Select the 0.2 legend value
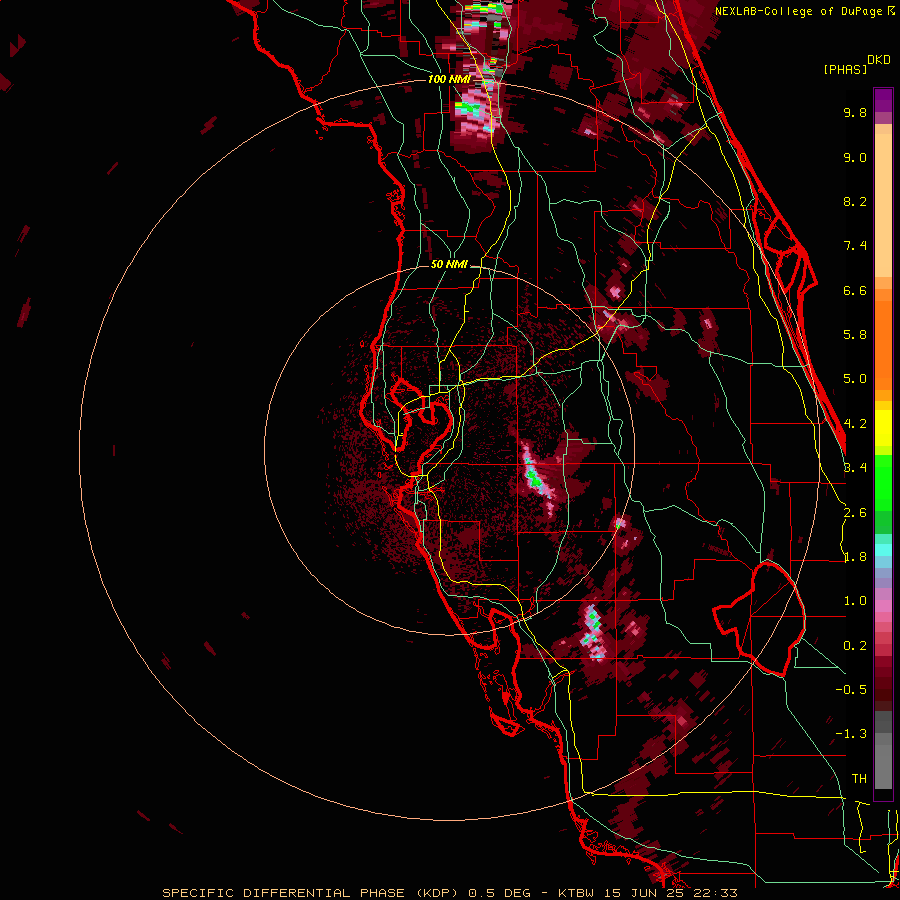900x900 pixels. click(855, 645)
